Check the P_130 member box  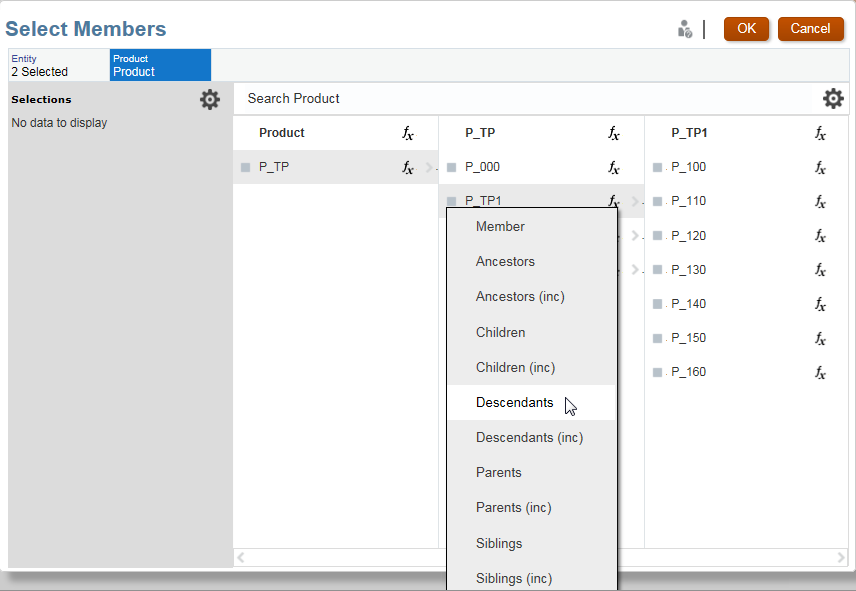coord(657,270)
